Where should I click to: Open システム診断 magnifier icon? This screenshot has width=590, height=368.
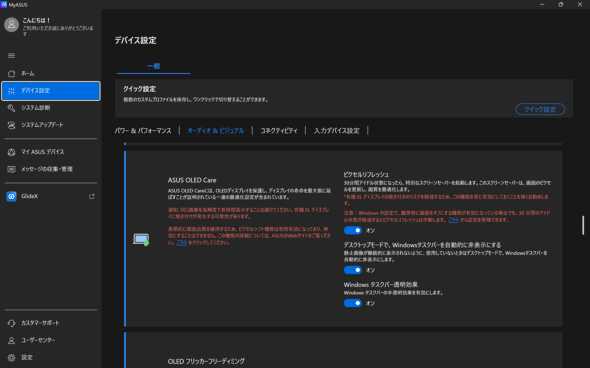[x=11, y=108]
